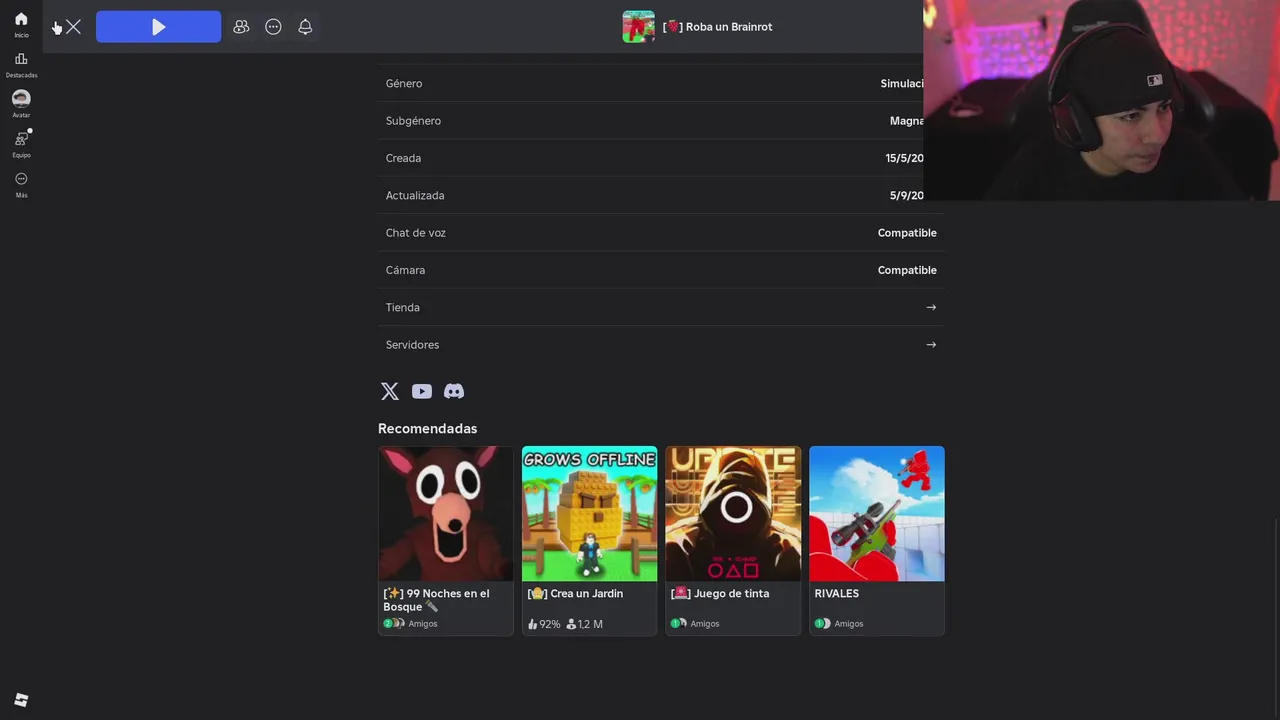The width and height of the screenshot is (1280, 720).
Task: Click the Género row label
Action: click(x=404, y=83)
